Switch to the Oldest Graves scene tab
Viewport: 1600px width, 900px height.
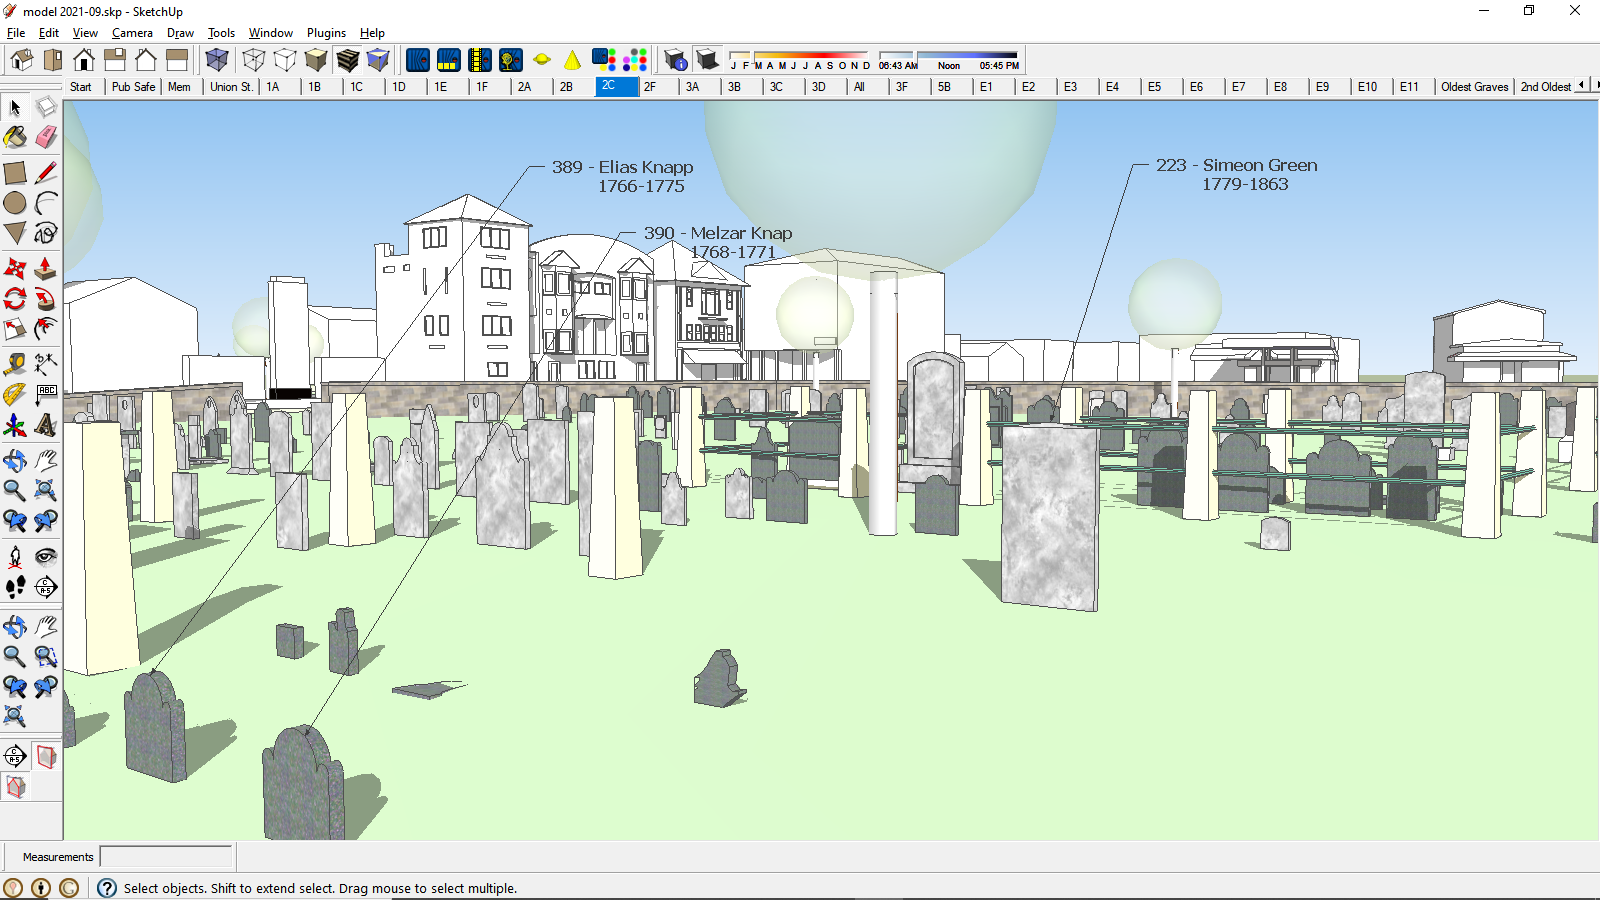coord(1474,87)
